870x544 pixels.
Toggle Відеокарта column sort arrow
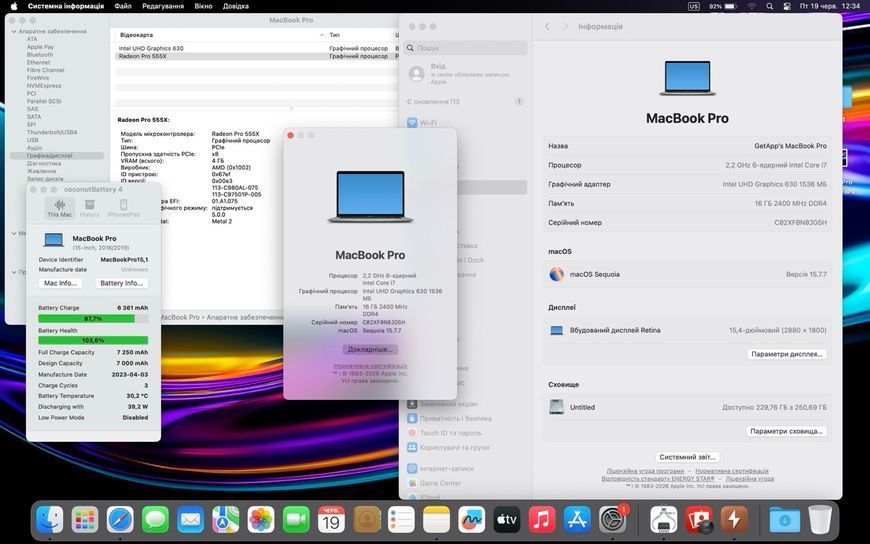pyautogui.click(x=322, y=35)
